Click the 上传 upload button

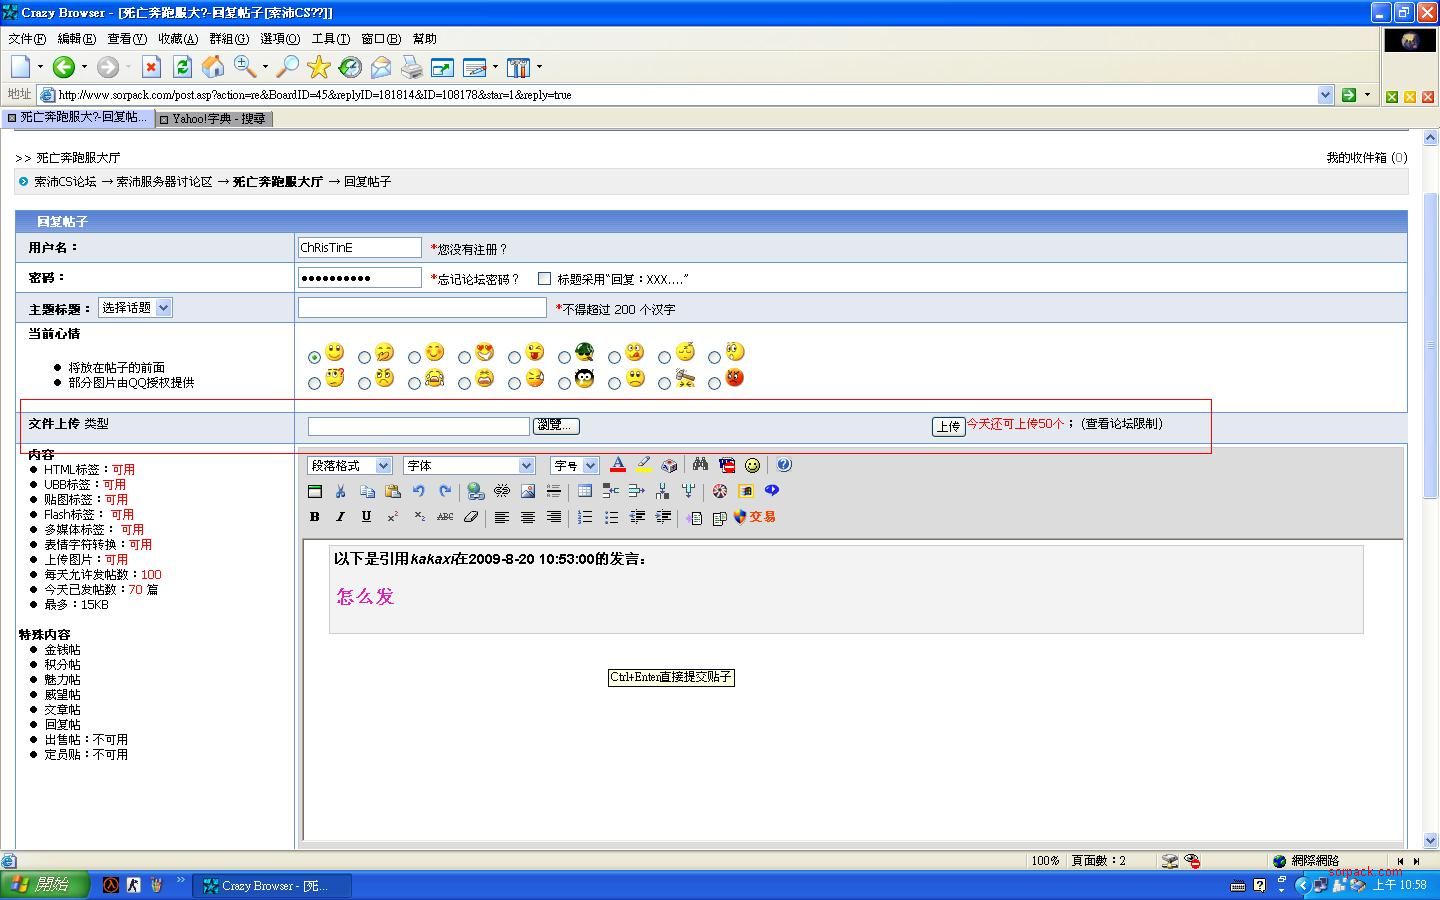pos(948,427)
